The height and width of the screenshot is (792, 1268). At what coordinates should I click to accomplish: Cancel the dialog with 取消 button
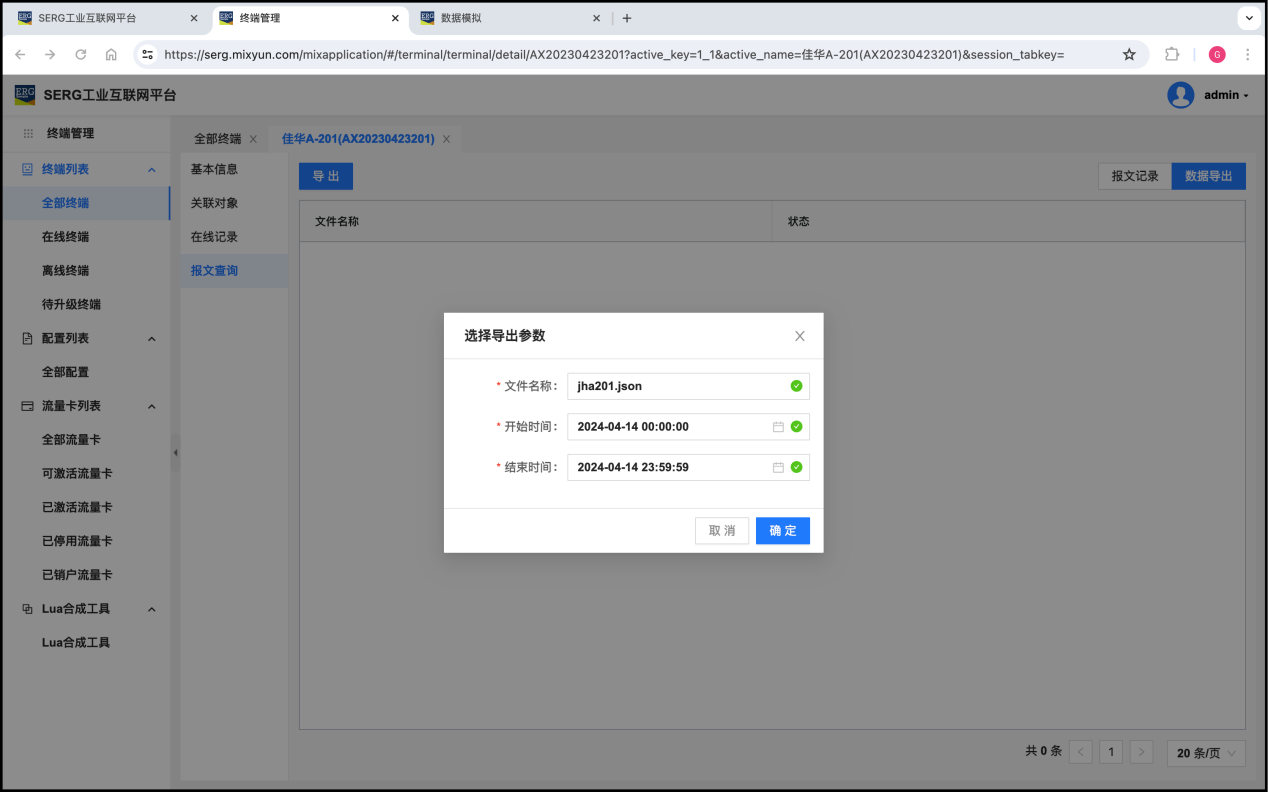coord(722,531)
